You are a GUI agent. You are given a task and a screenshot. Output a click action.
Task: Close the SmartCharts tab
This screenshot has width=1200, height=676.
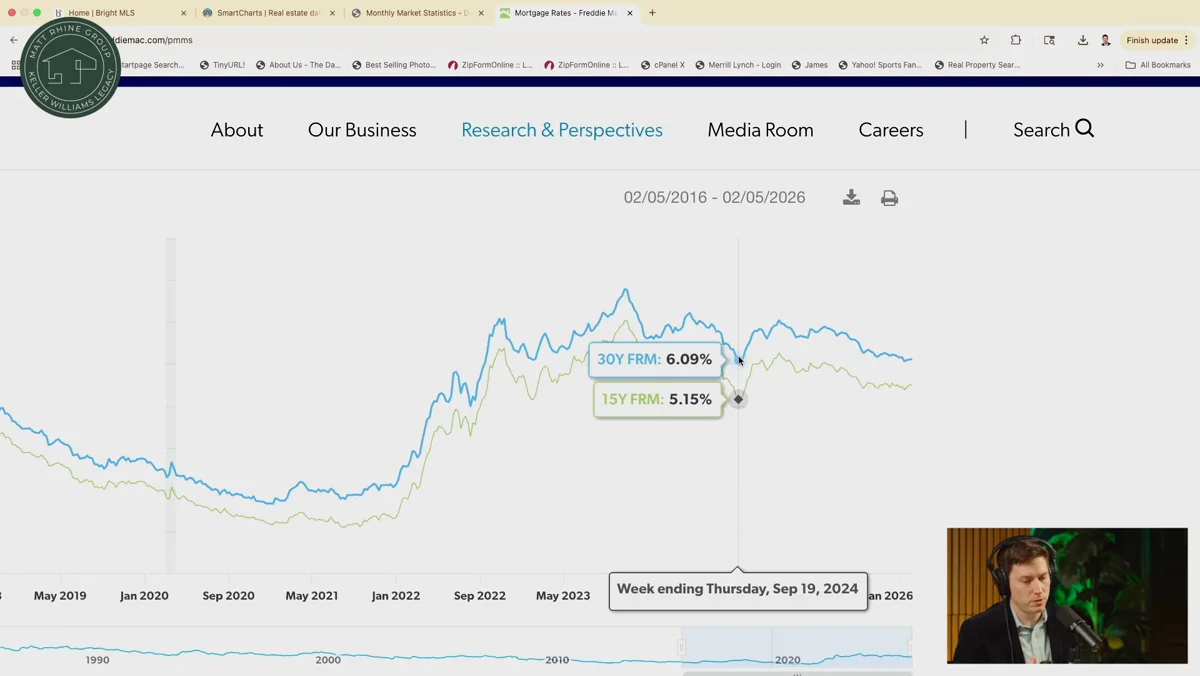pyautogui.click(x=332, y=13)
